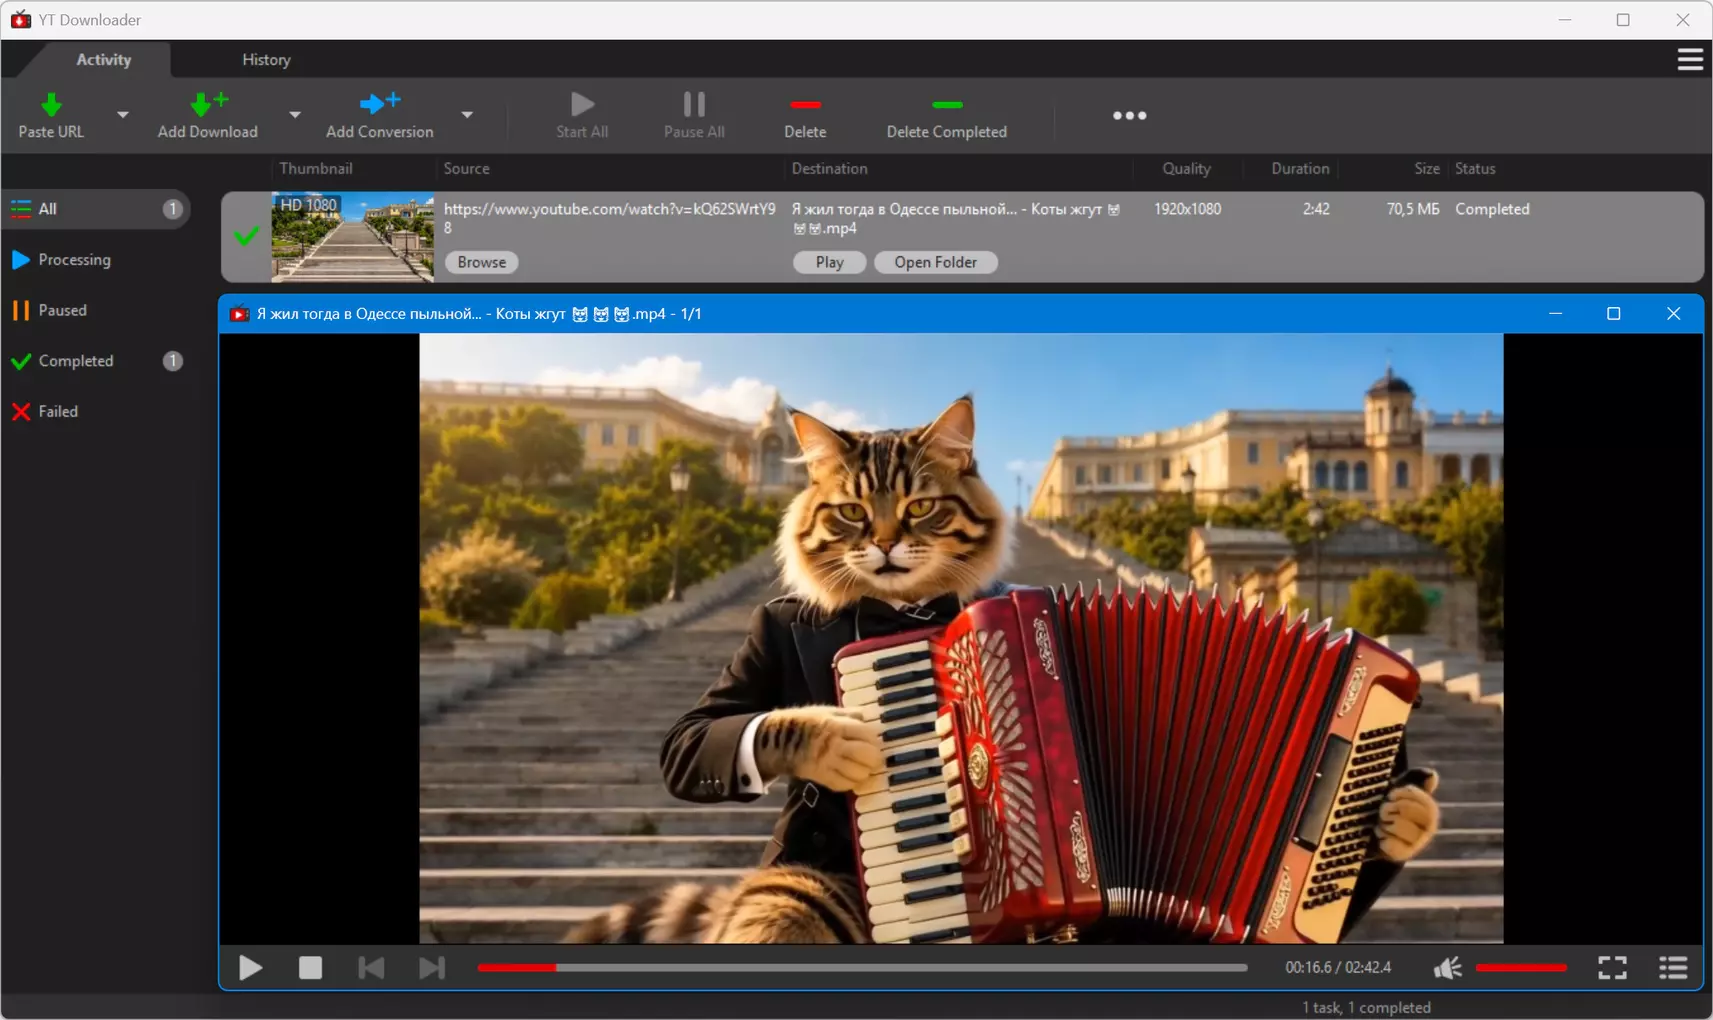Stop video playback in player
The image size is (1713, 1020).
click(x=310, y=968)
